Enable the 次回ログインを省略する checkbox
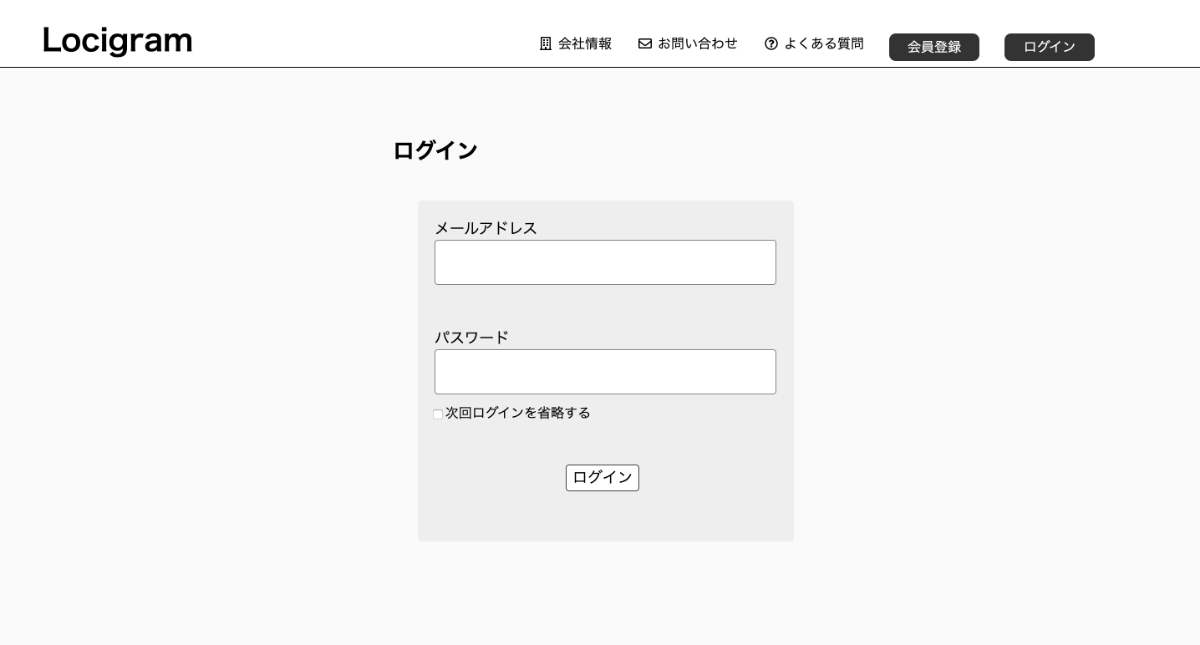 coord(438,414)
